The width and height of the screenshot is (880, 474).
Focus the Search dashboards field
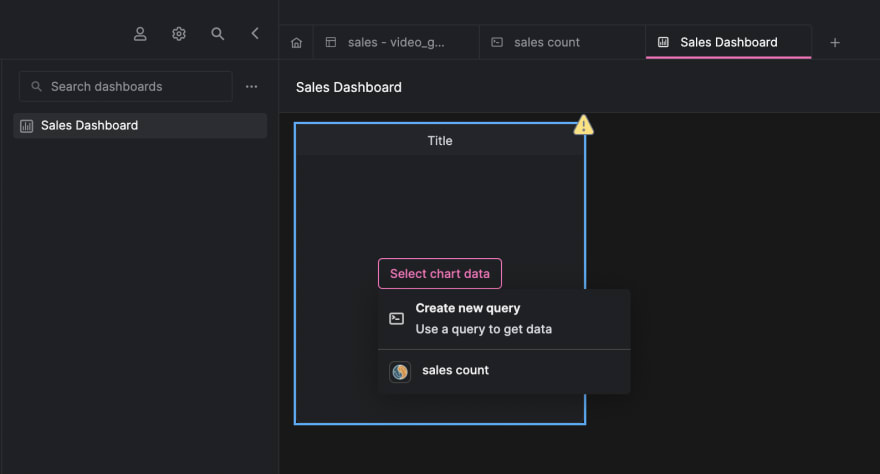pyautogui.click(x=126, y=86)
